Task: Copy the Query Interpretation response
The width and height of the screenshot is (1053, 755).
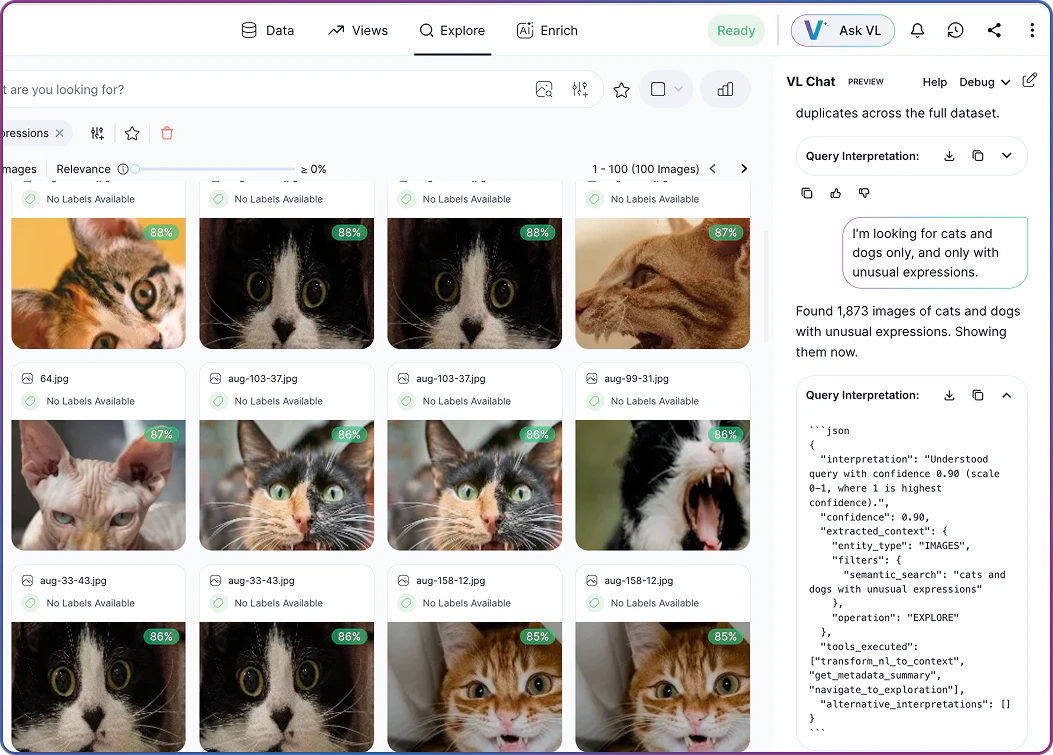Action: (978, 155)
